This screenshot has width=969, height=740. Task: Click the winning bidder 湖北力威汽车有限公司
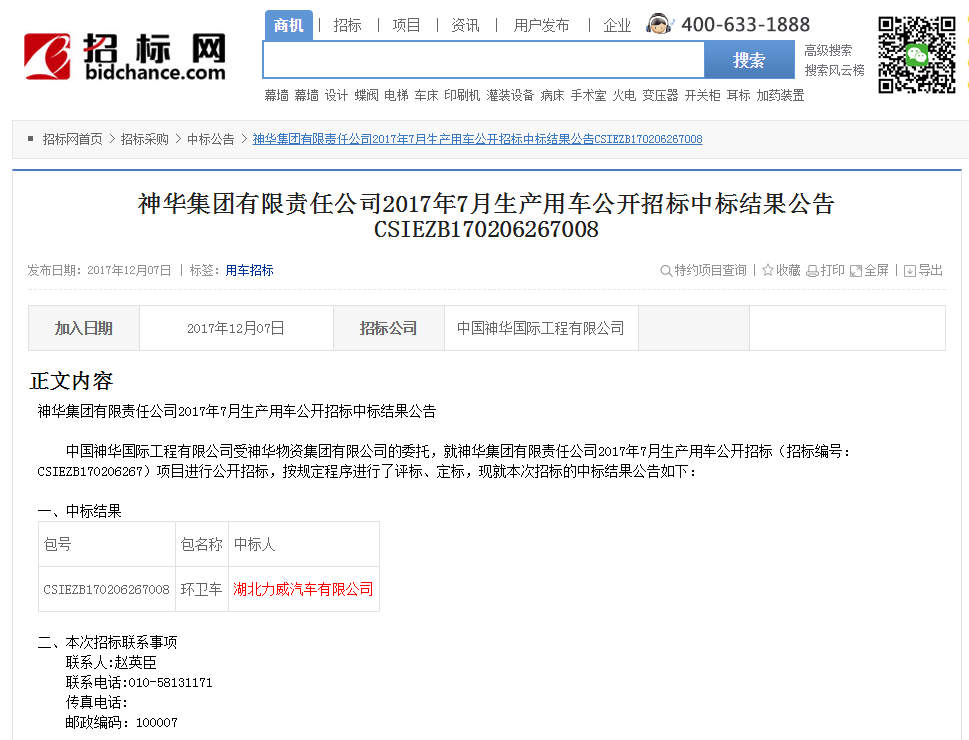pyautogui.click(x=303, y=589)
